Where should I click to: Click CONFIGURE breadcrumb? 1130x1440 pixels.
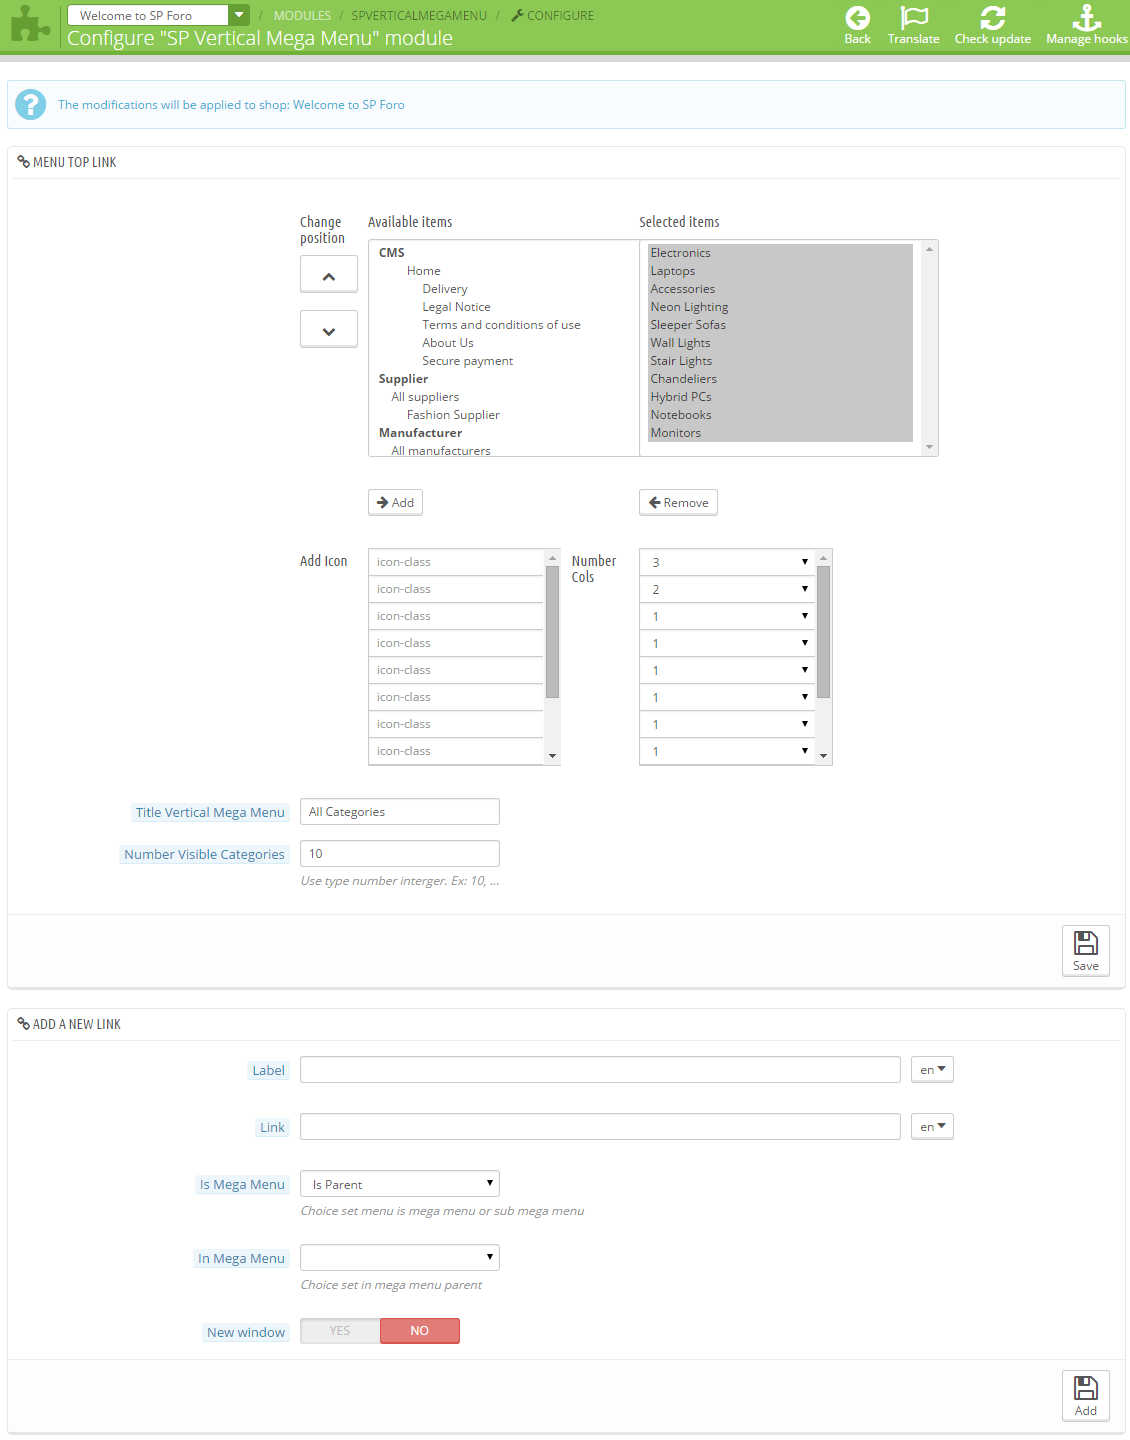[x=552, y=16]
